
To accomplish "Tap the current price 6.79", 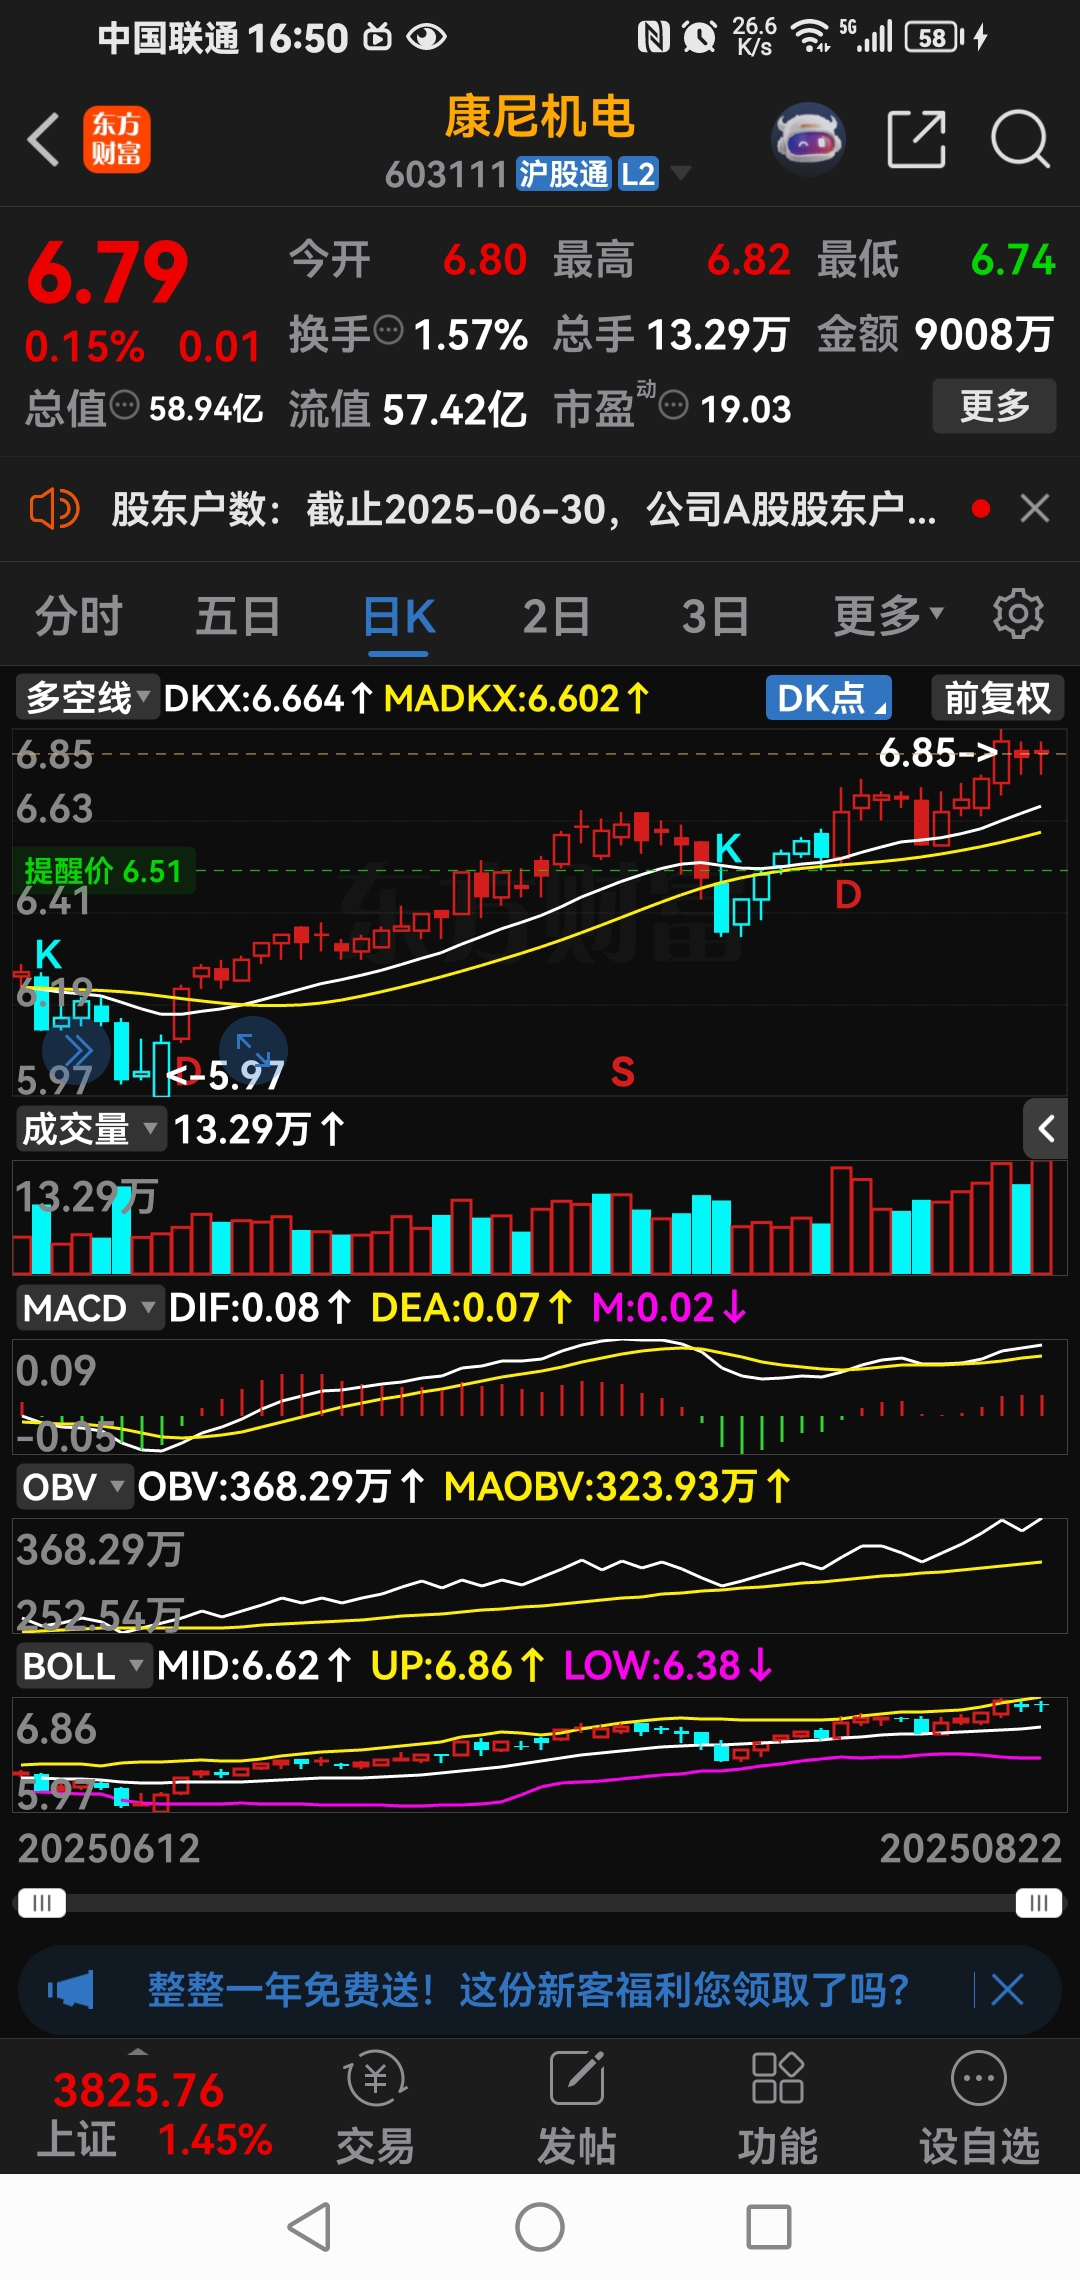I will (107, 272).
